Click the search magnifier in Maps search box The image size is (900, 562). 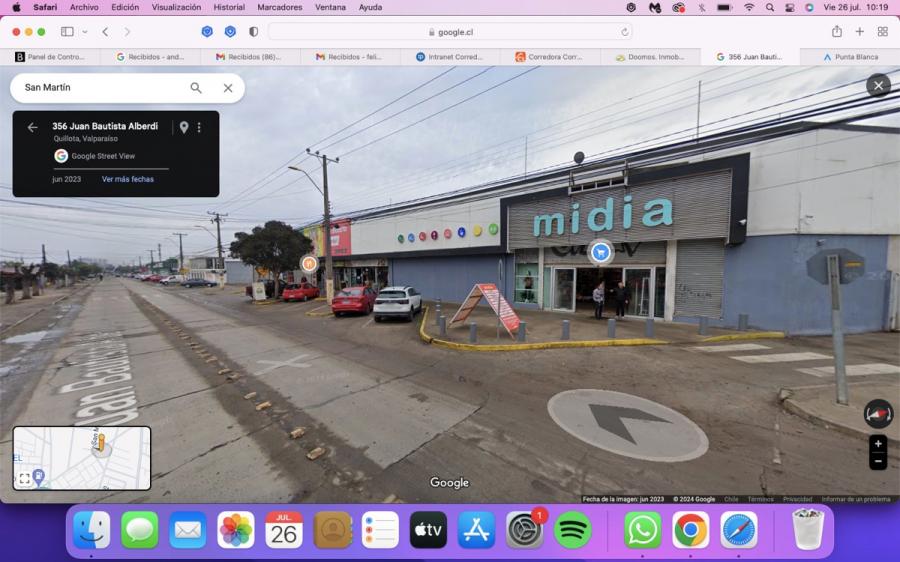[x=196, y=88]
